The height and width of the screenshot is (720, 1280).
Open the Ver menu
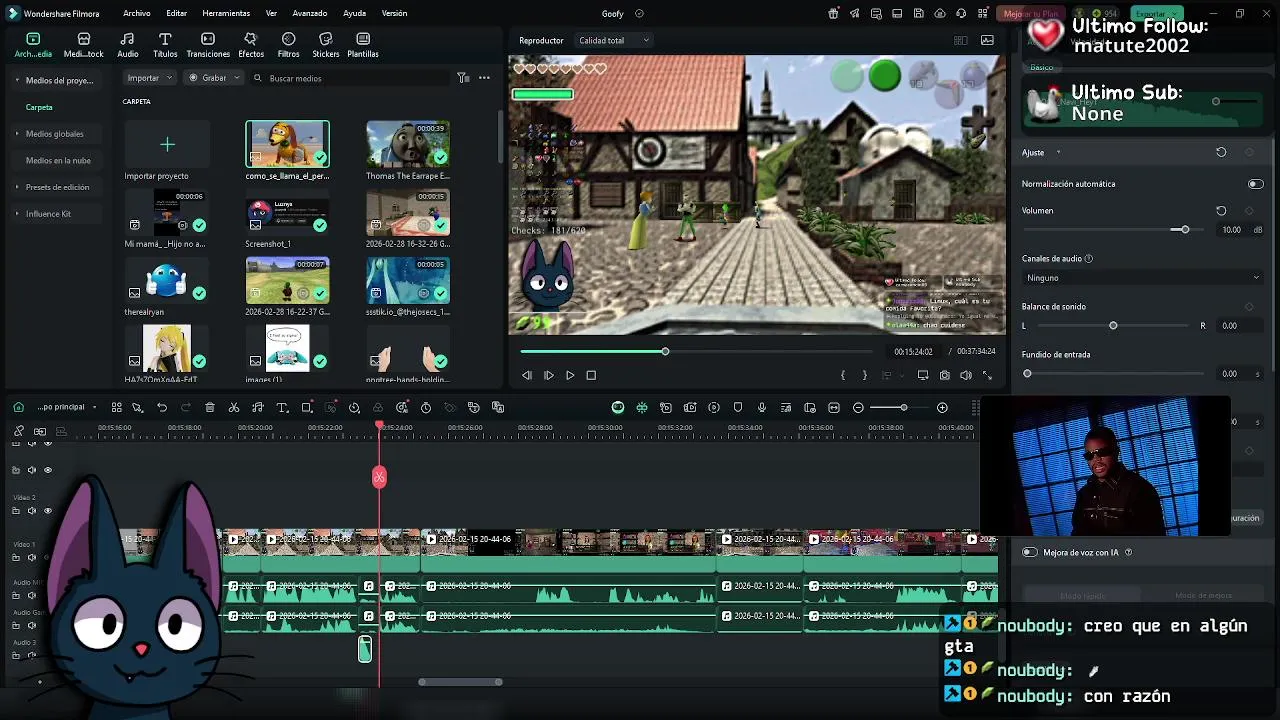pyautogui.click(x=271, y=14)
